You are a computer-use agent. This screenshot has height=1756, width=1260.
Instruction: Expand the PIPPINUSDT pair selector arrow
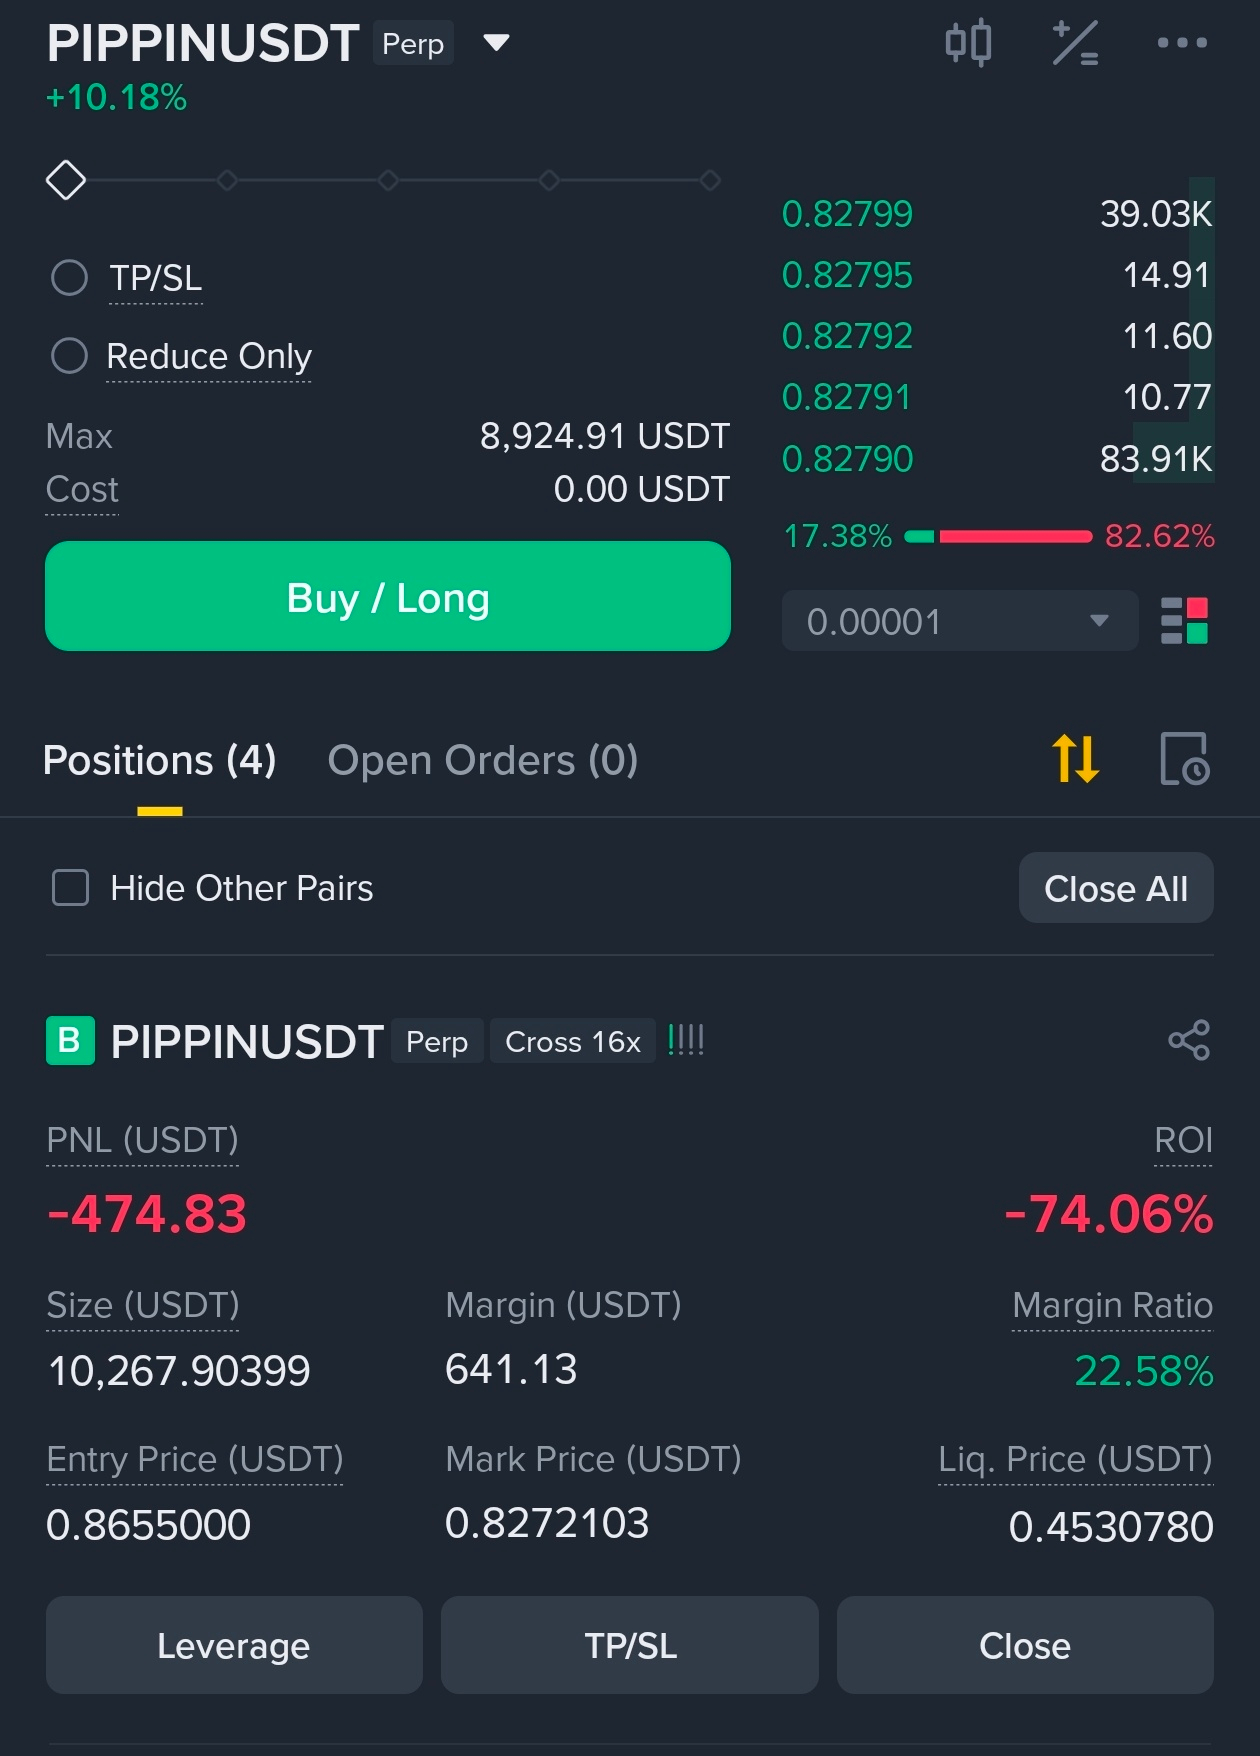497,43
